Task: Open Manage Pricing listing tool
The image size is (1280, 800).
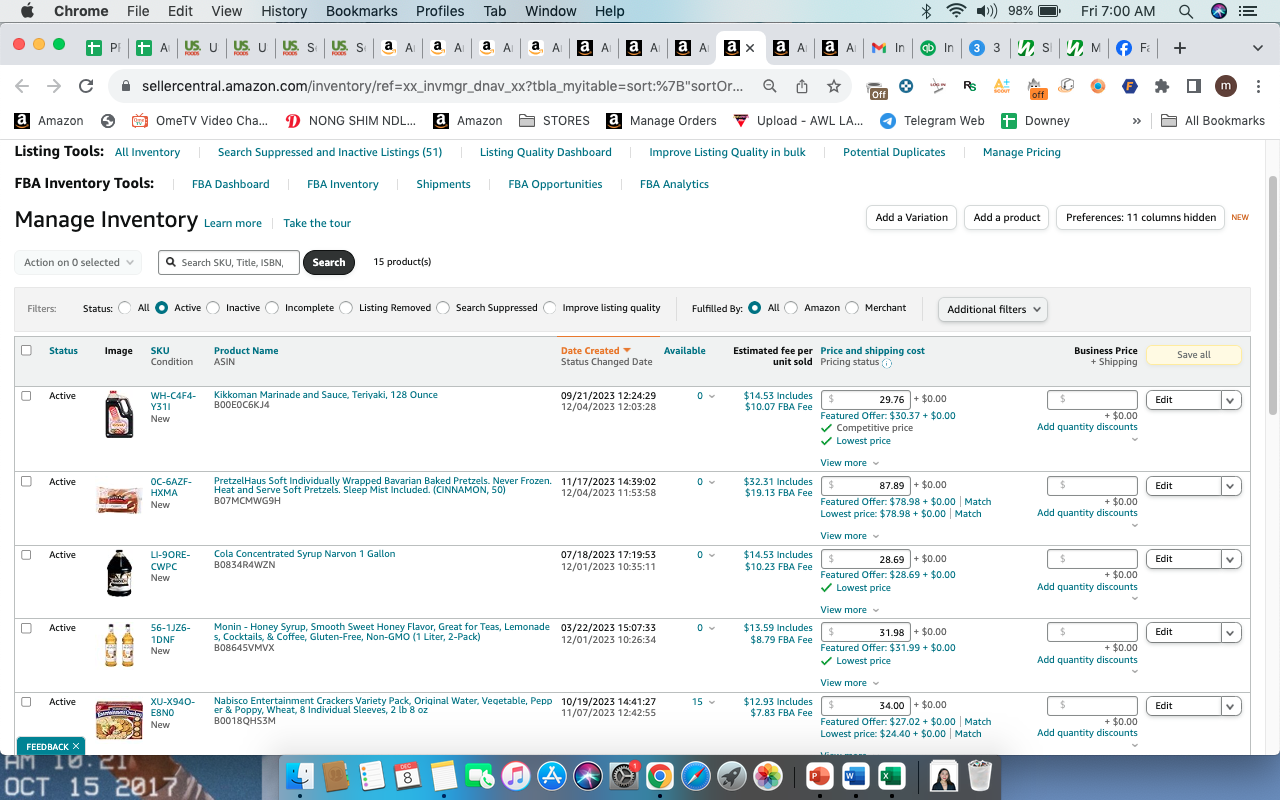Action: (1022, 152)
